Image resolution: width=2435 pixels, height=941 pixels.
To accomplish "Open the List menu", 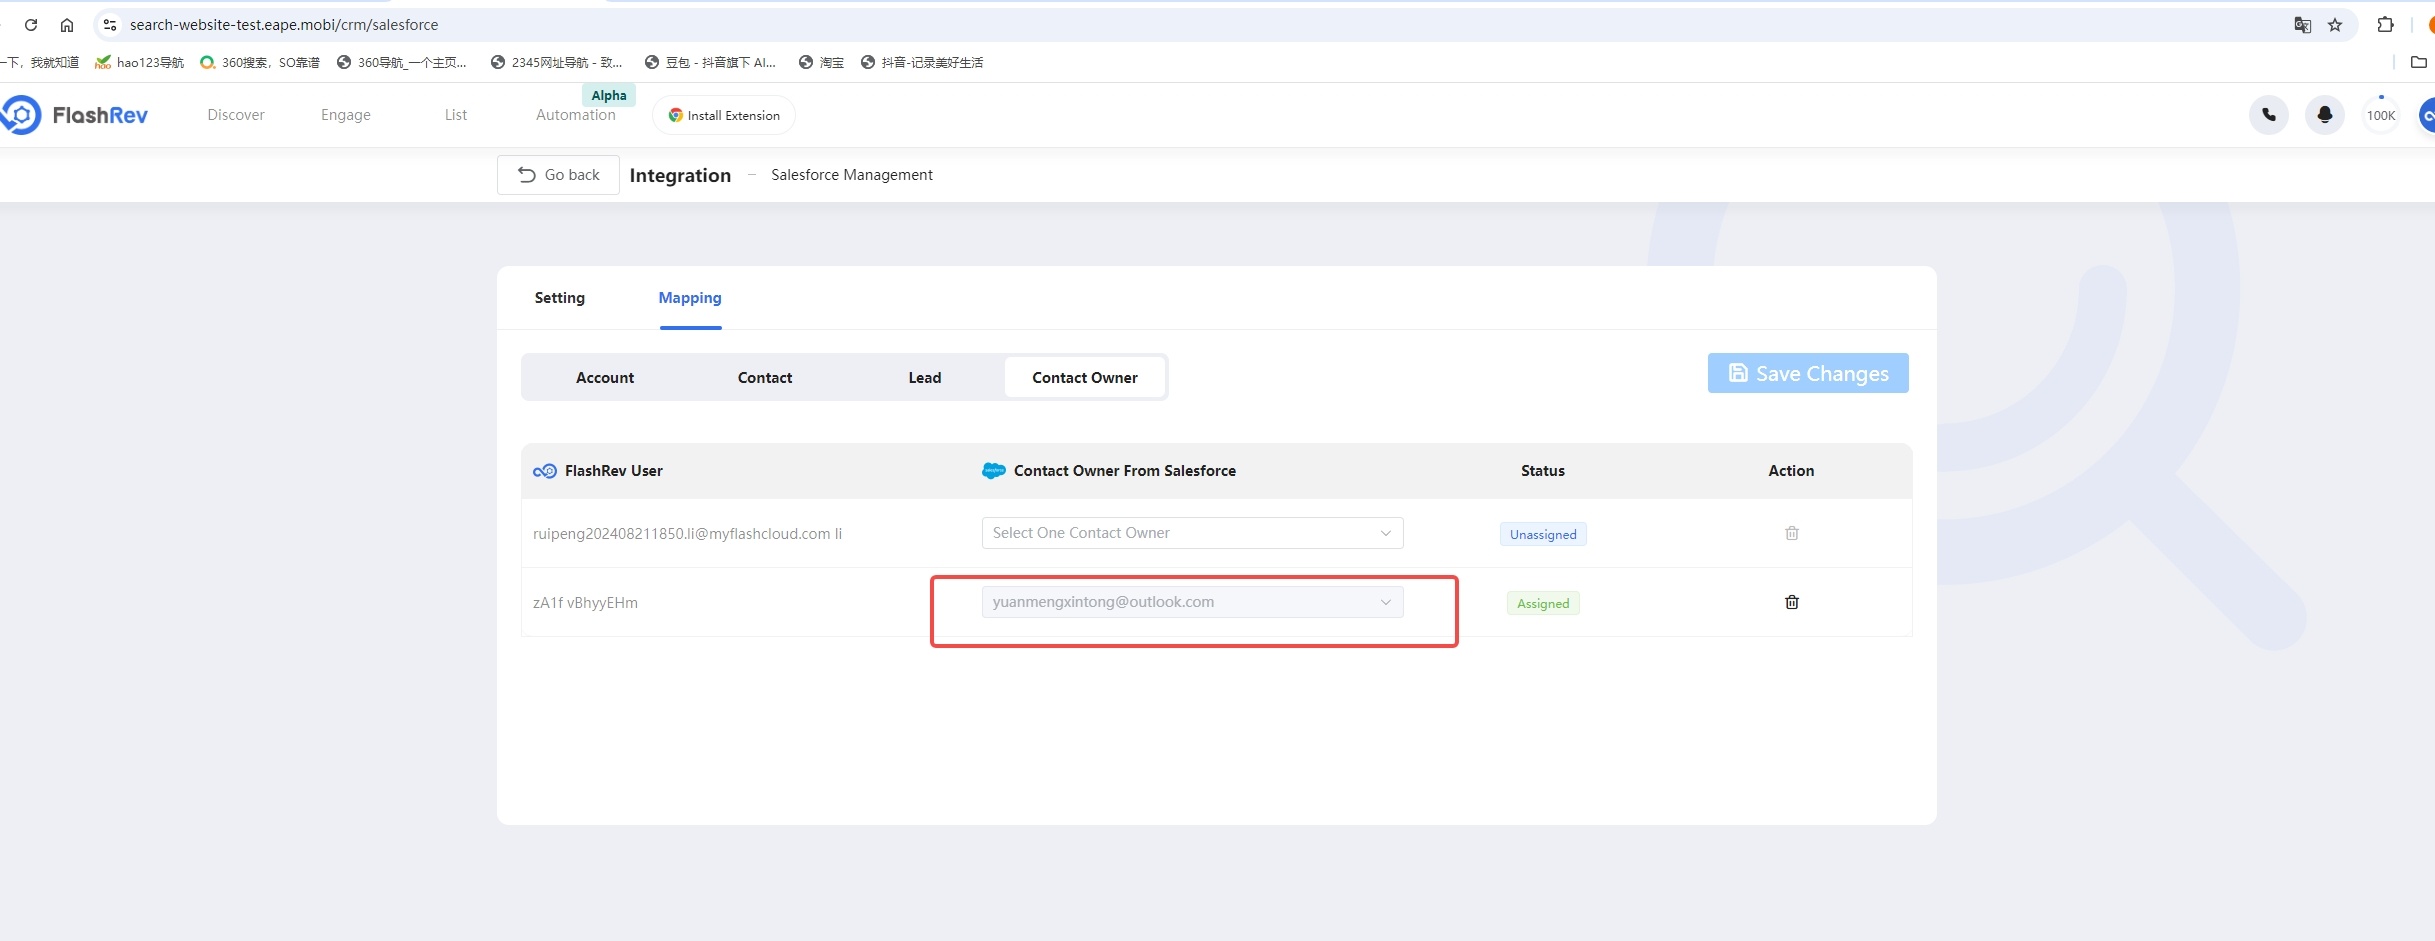I will (x=456, y=115).
